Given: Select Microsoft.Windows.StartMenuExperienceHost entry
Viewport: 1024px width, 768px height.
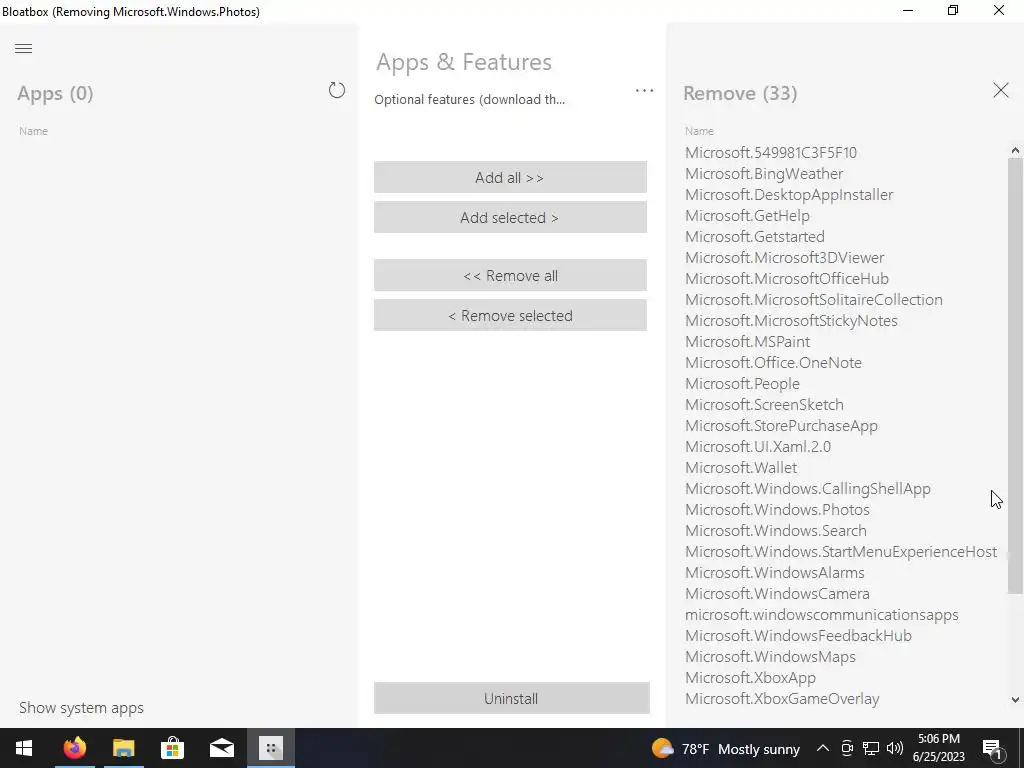Looking at the screenshot, I should coord(841,552).
